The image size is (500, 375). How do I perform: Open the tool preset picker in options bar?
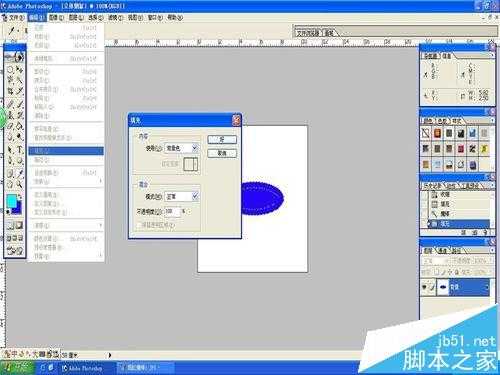pyautogui.click(x=13, y=31)
